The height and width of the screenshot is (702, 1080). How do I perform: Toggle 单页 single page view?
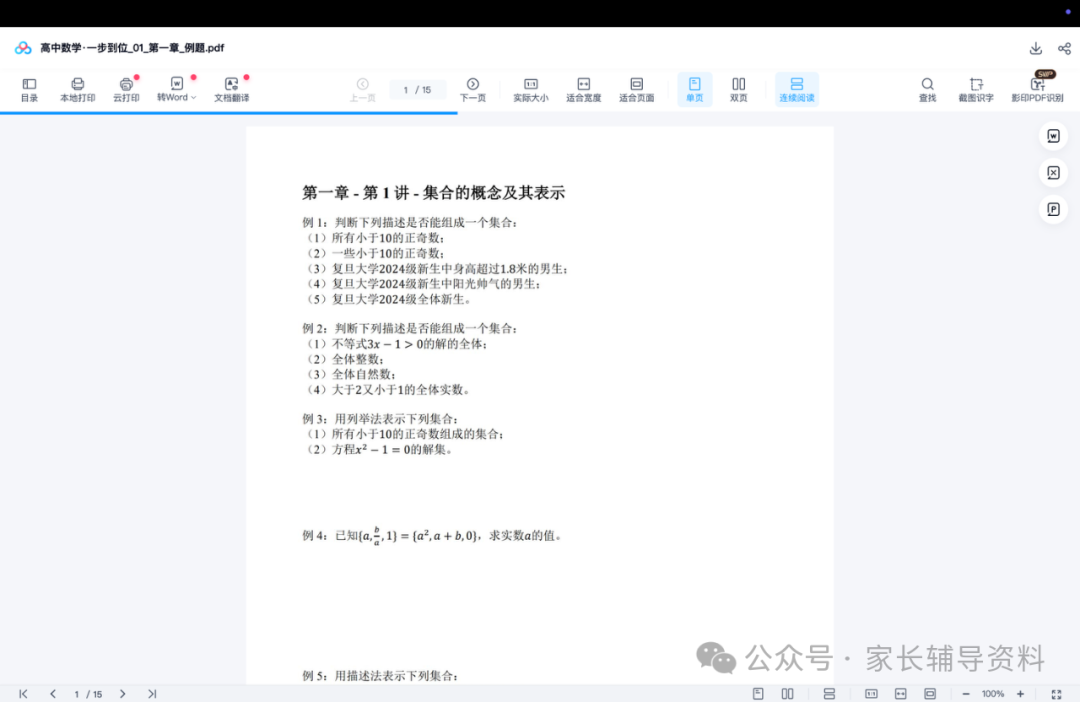click(694, 90)
